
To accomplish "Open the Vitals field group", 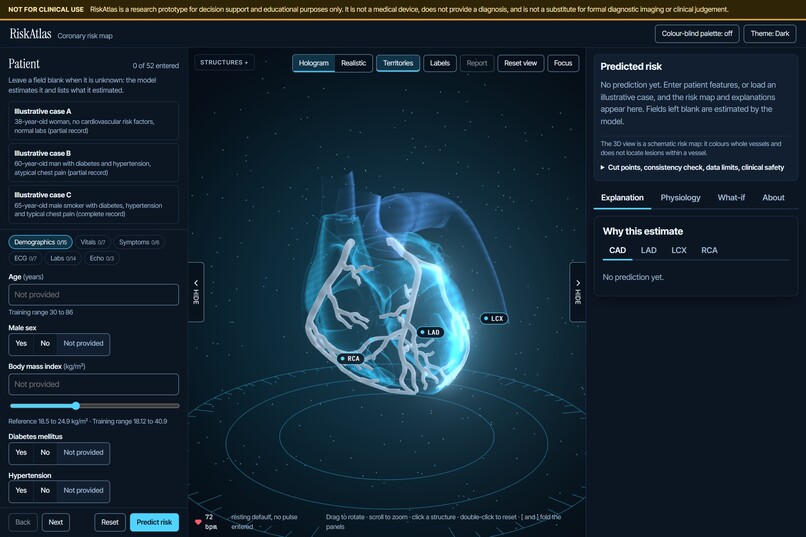I will coord(93,242).
